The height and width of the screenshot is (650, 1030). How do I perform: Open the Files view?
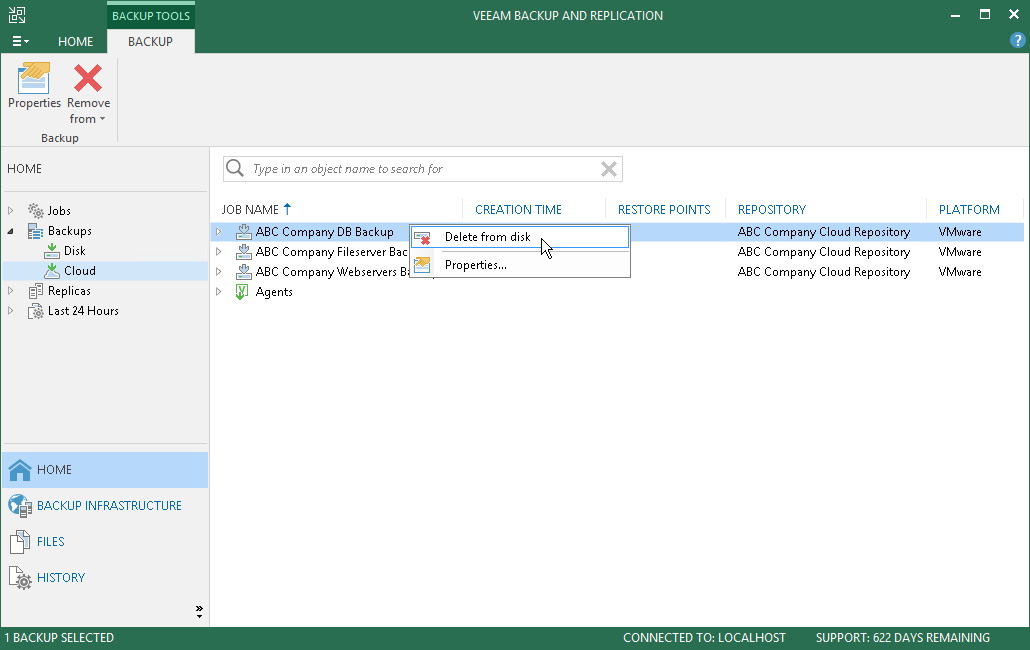pos(50,542)
